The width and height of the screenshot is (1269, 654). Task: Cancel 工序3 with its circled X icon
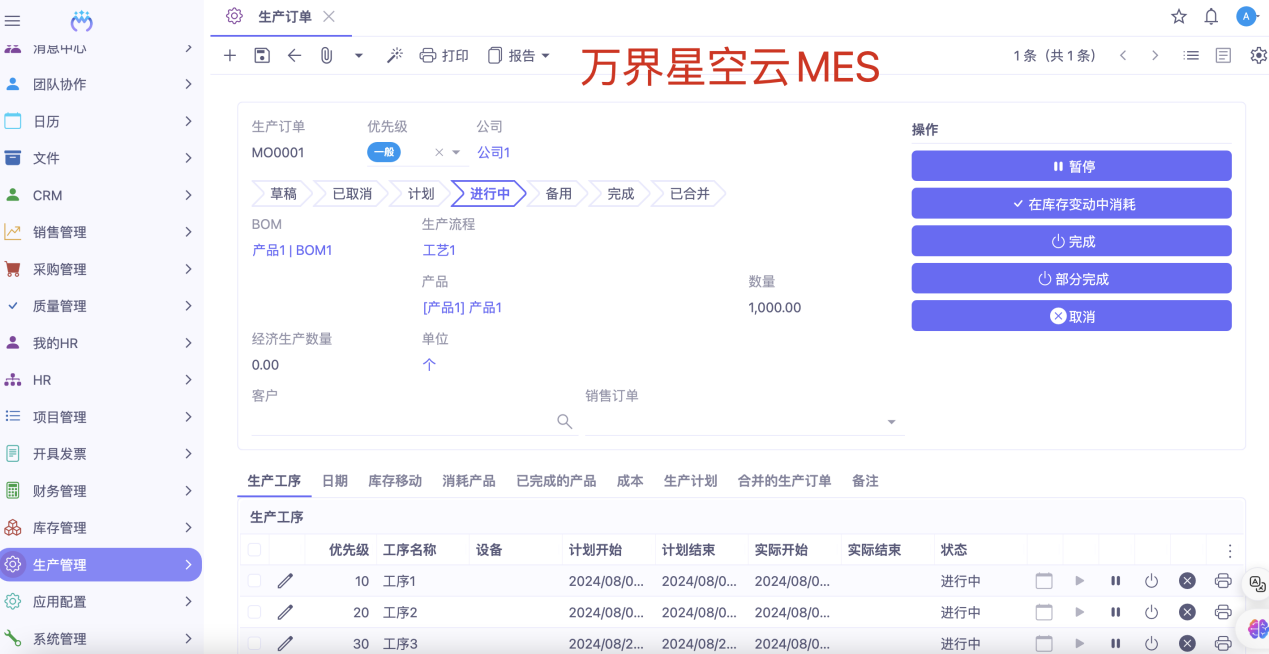coord(1187,643)
